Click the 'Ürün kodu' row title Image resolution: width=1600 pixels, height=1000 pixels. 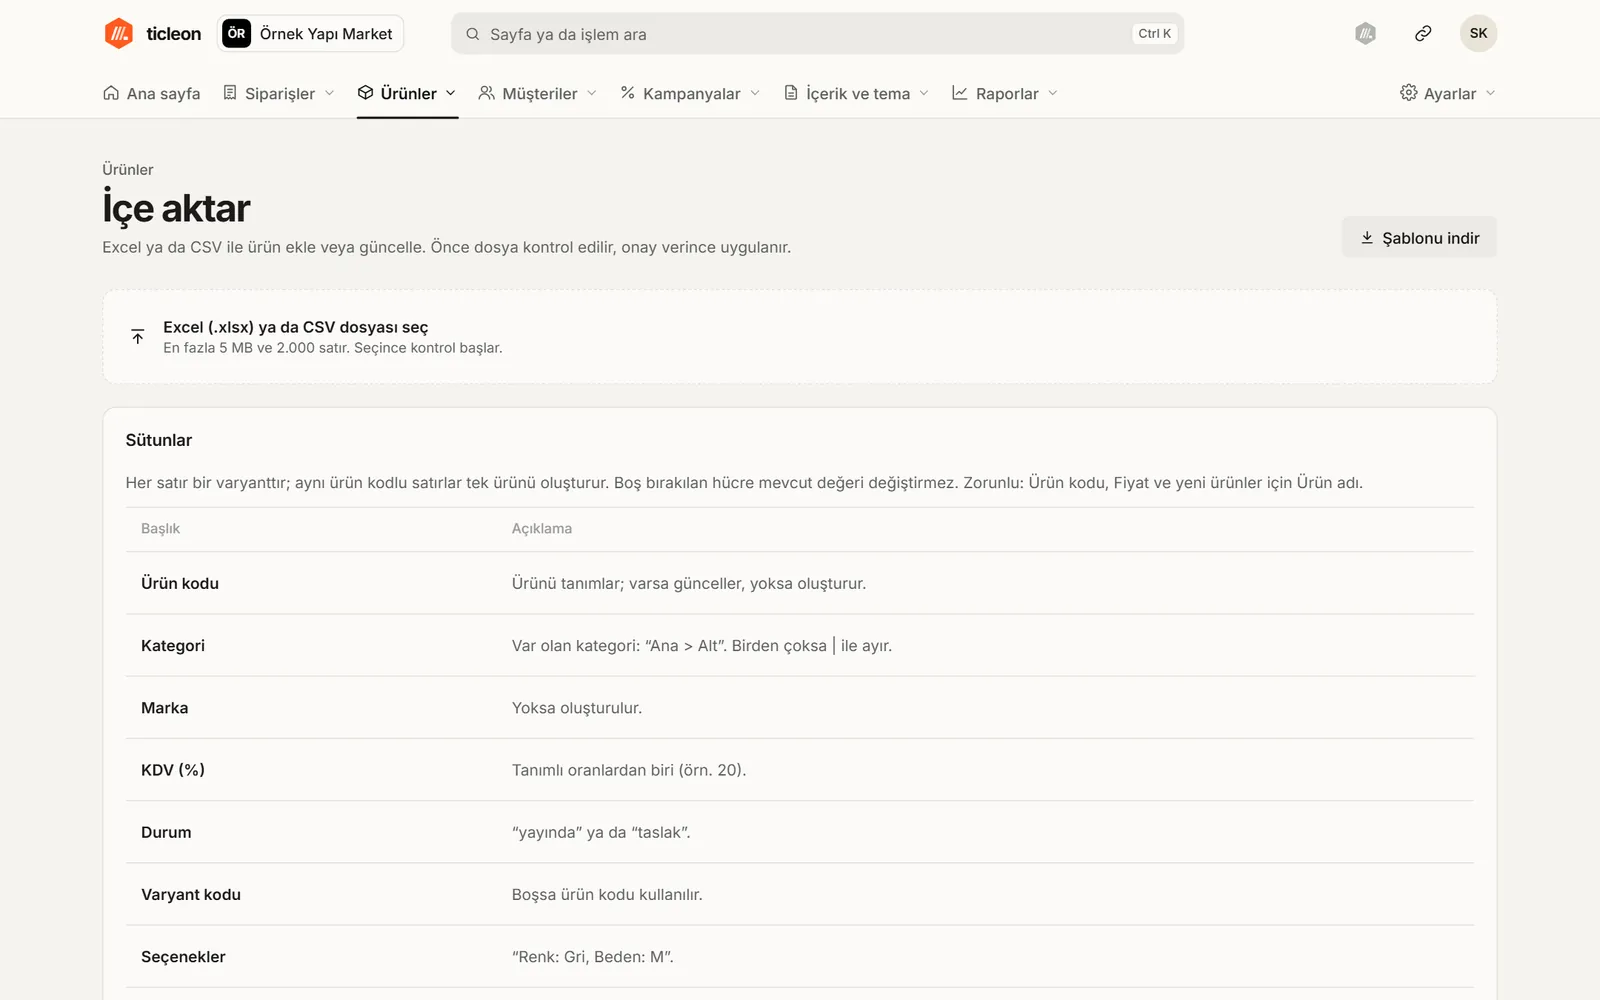click(180, 584)
